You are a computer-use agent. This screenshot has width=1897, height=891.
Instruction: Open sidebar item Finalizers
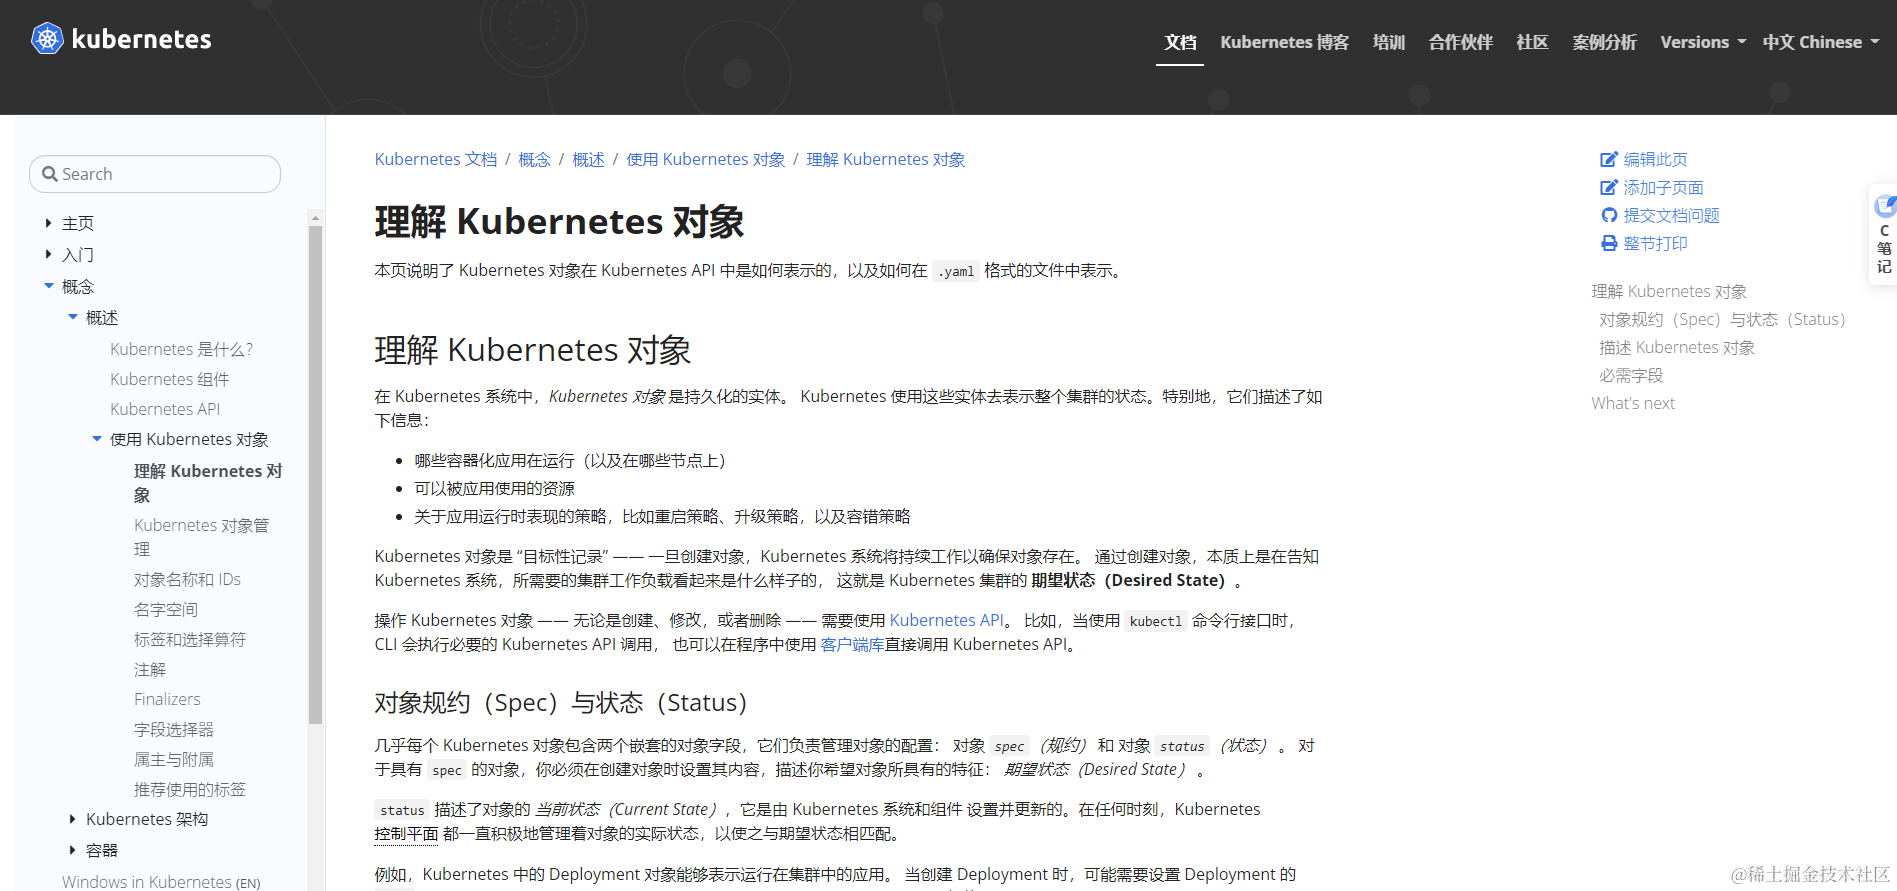coord(167,699)
